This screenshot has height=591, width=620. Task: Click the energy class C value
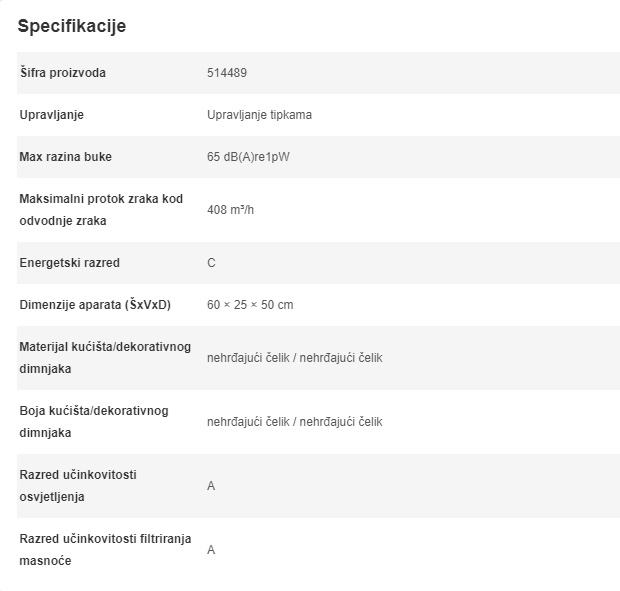click(211, 263)
